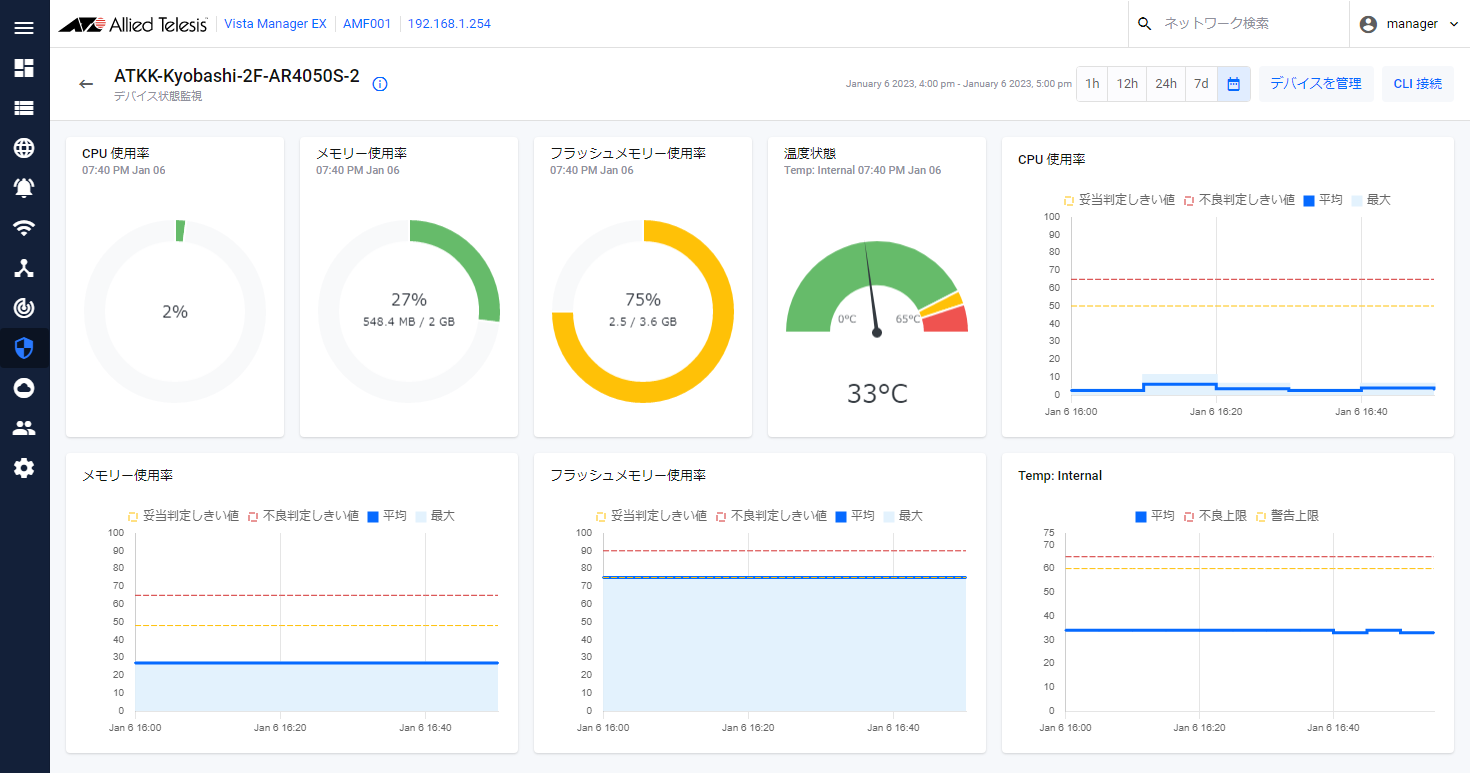
Task: Click the globe network map sidebar icon
Action: pos(24,148)
